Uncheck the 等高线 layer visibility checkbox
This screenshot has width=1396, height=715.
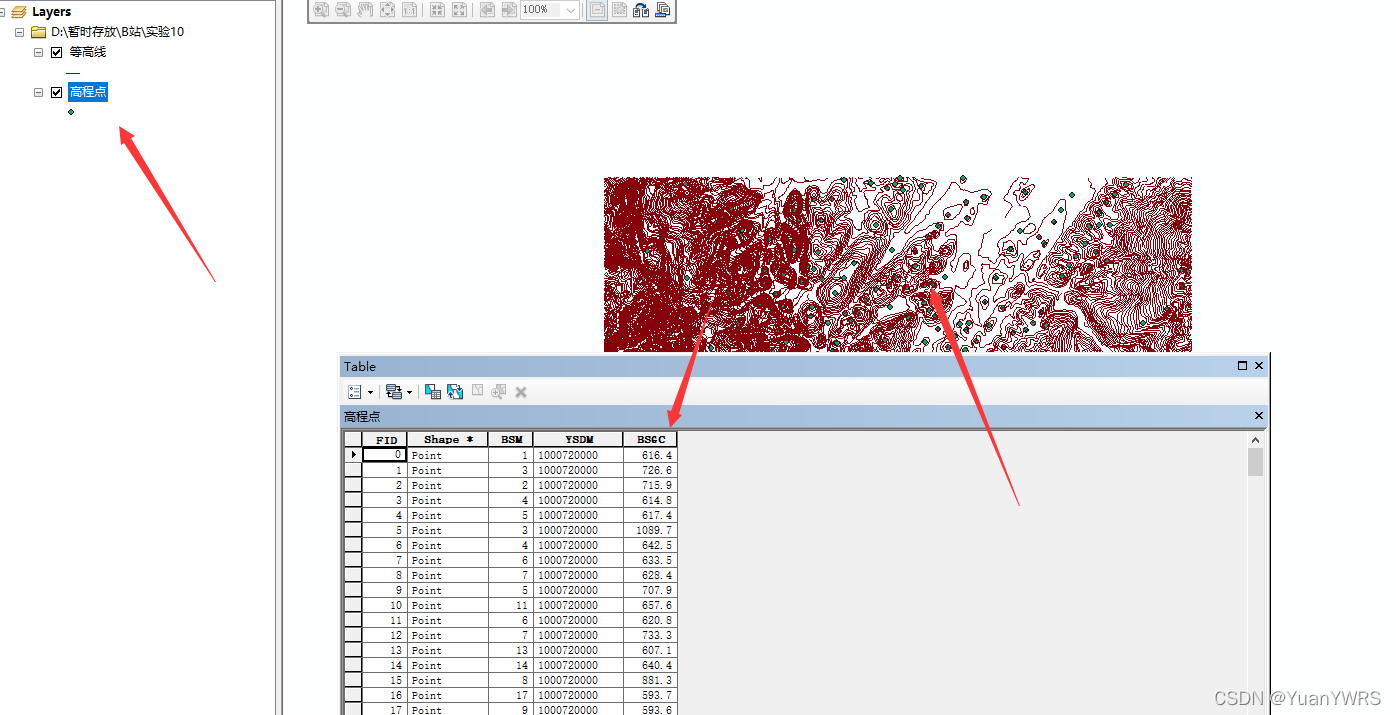point(56,52)
